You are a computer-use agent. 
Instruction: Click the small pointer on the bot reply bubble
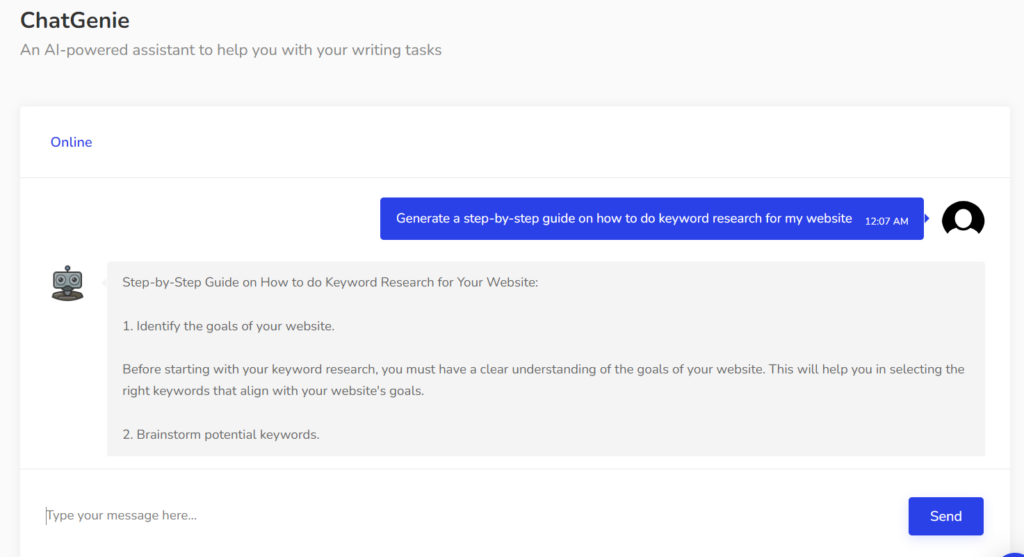104,283
